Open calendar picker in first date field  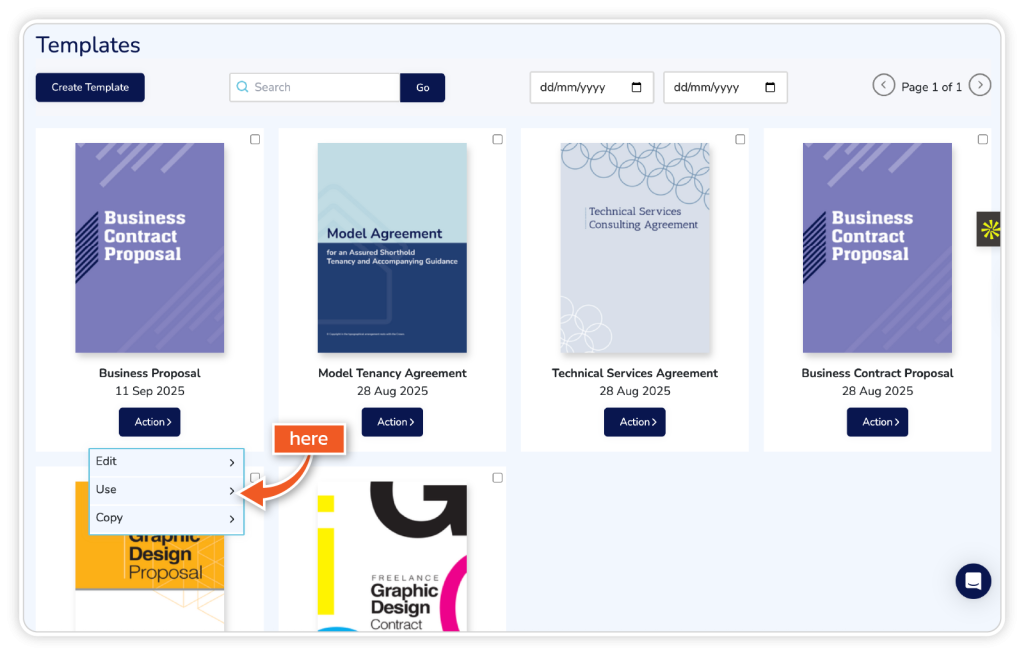click(637, 87)
